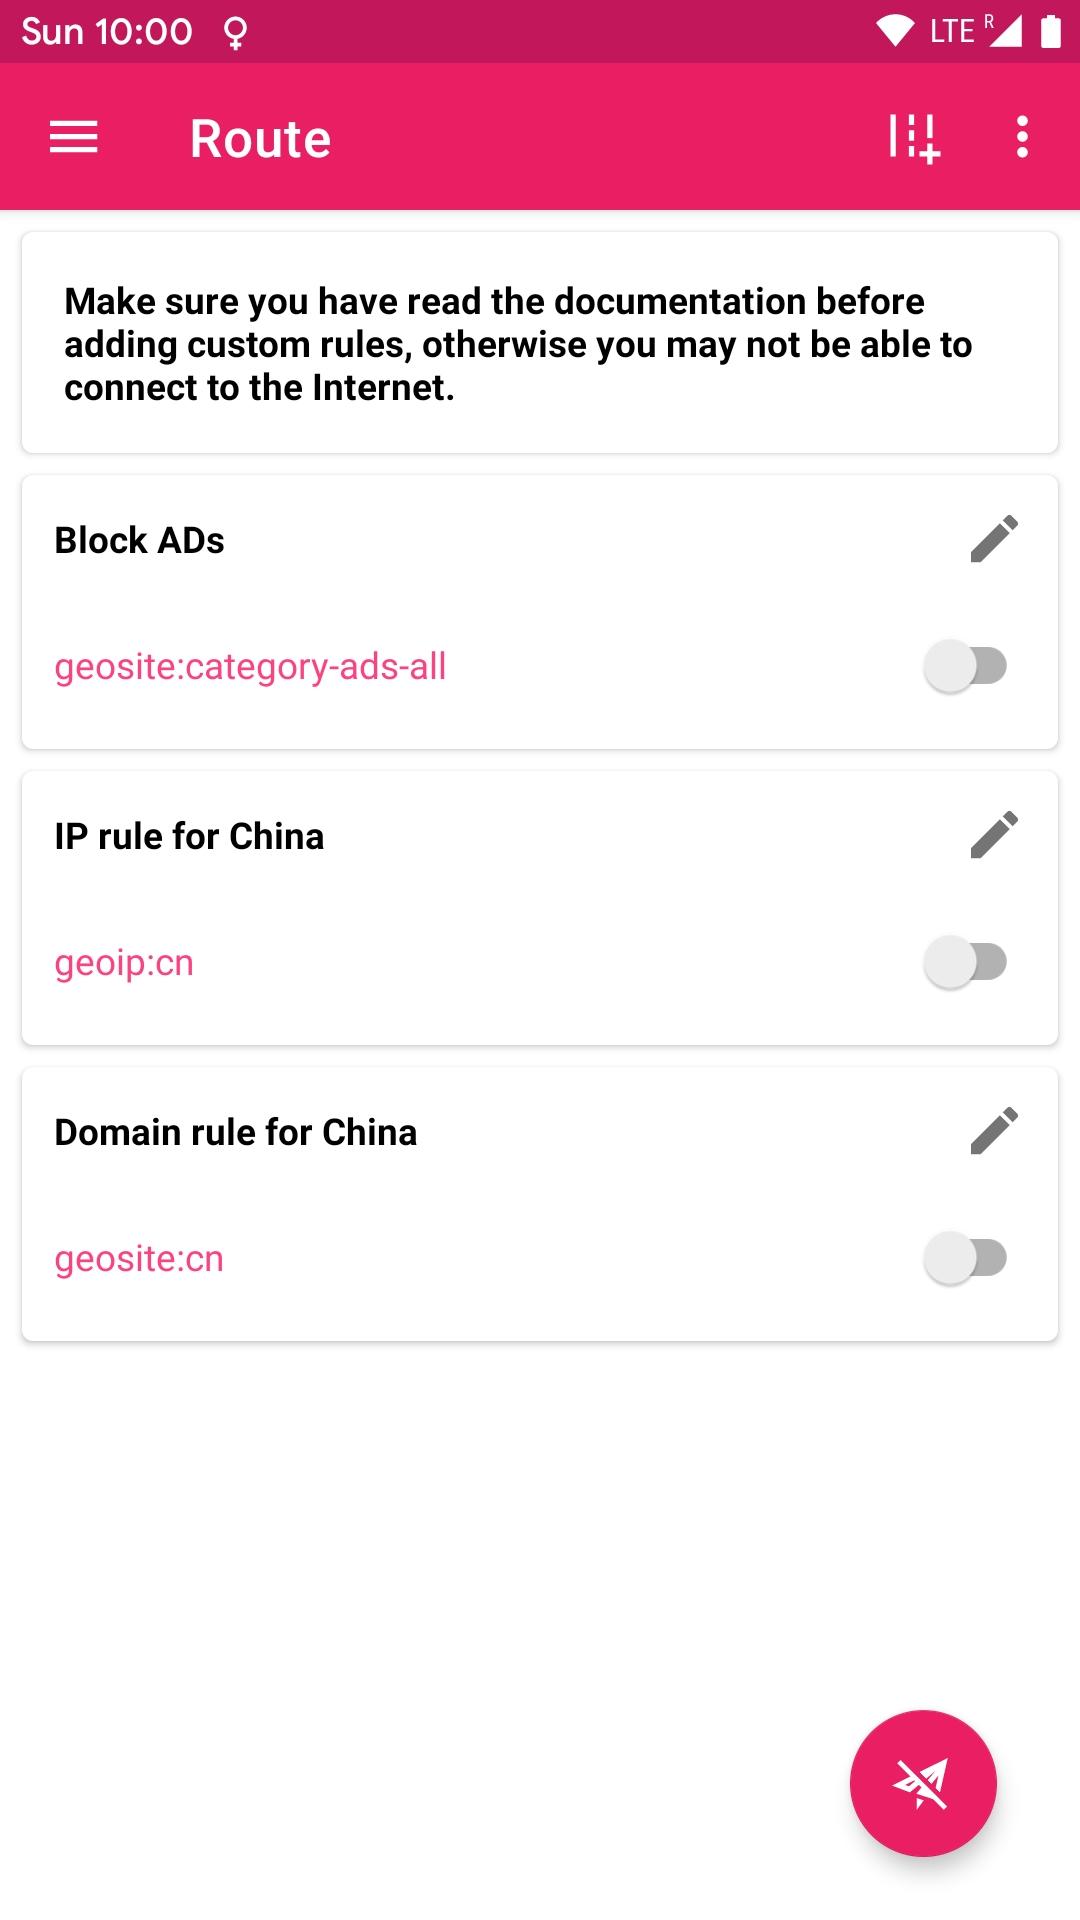Open the hamburger navigation menu

(74, 137)
